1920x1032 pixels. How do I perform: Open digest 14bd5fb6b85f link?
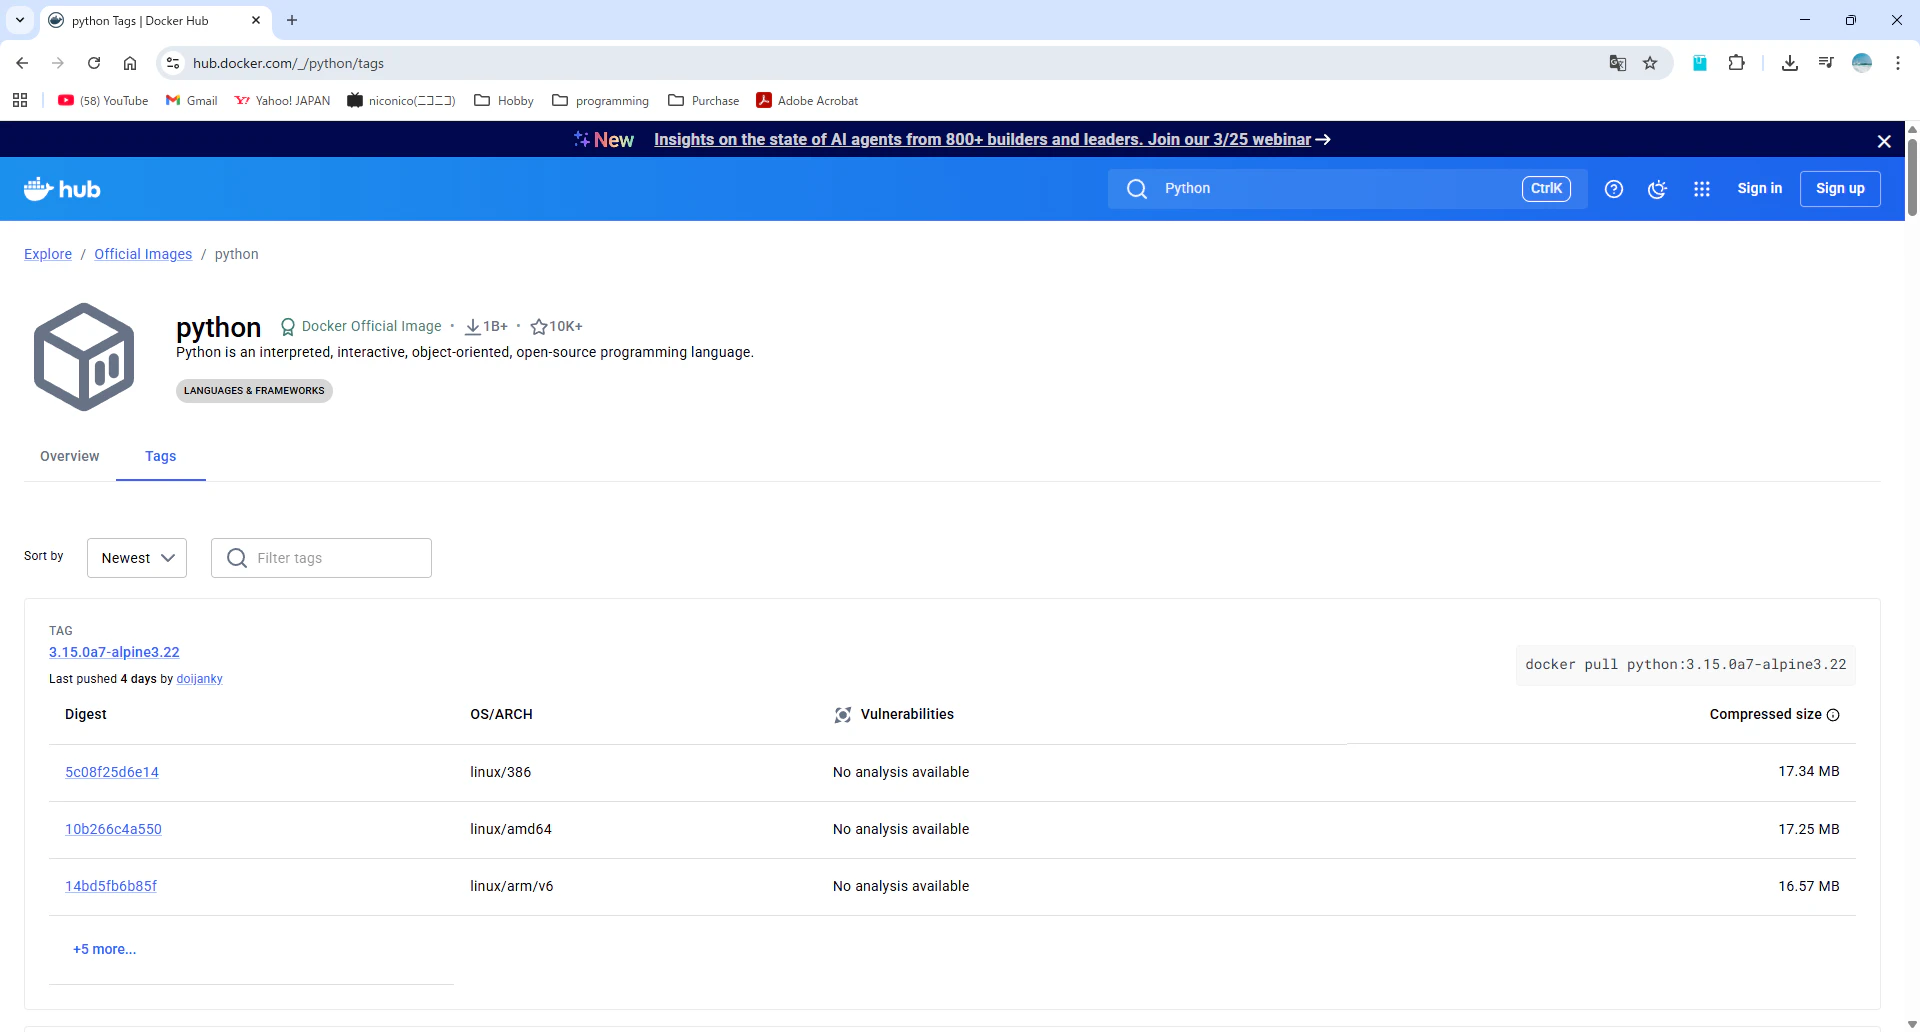[111, 886]
